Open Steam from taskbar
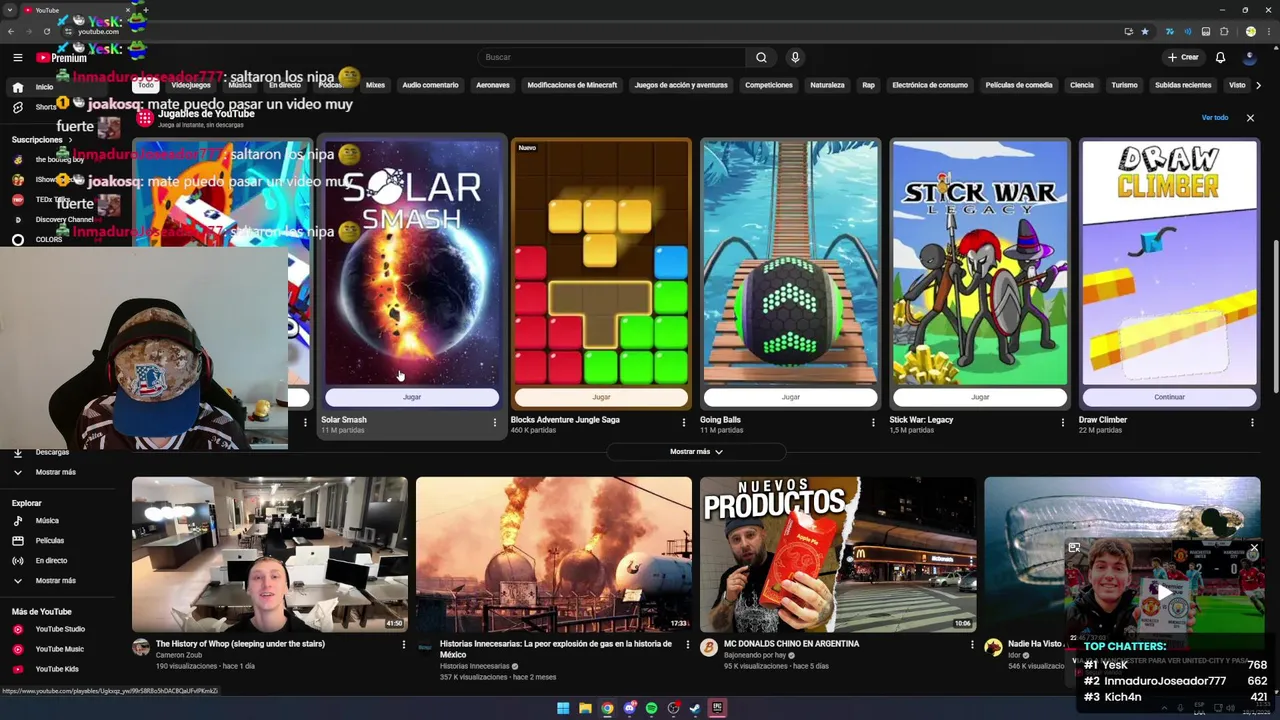Viewport: 1280px width, 720px height. click(695, 708)
